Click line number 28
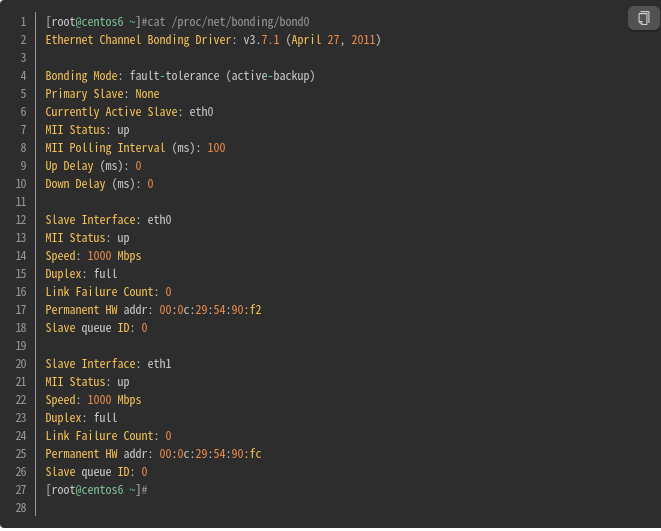This screenshot has width=661, height=531. pyautogui.click(x=21, y=508)
